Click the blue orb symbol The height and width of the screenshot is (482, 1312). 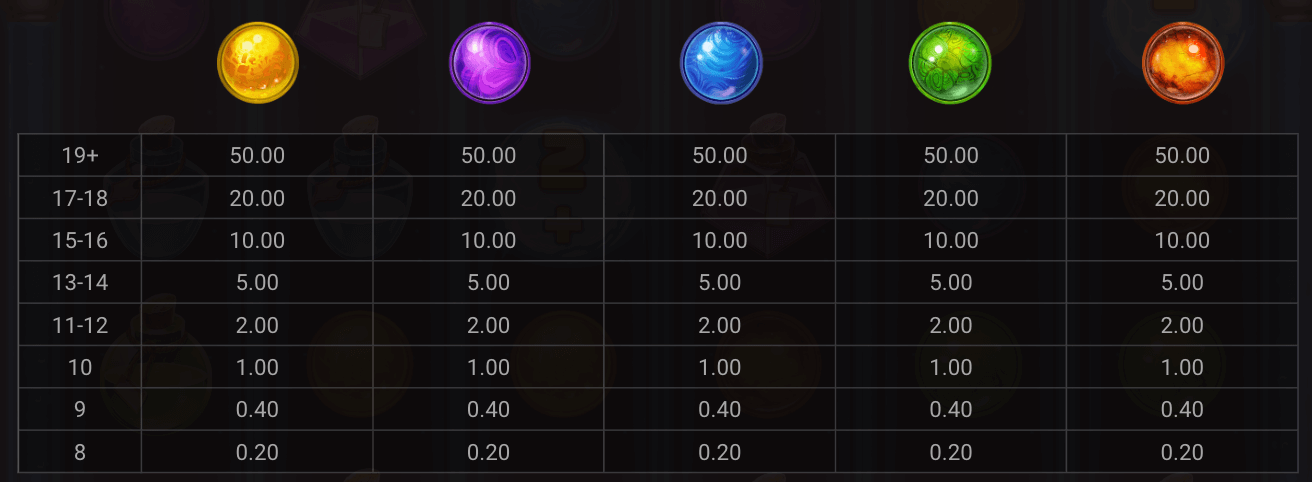[x=721, y=64]
